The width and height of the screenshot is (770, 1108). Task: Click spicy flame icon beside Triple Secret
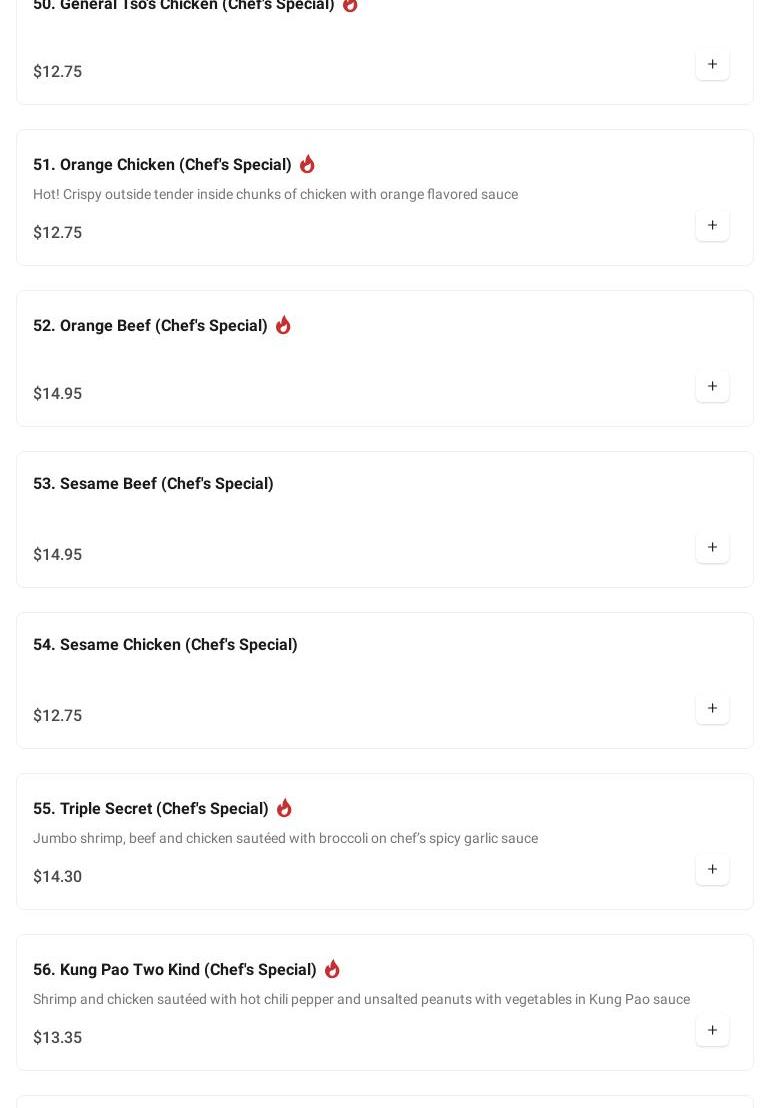click(x=284, y=808)
